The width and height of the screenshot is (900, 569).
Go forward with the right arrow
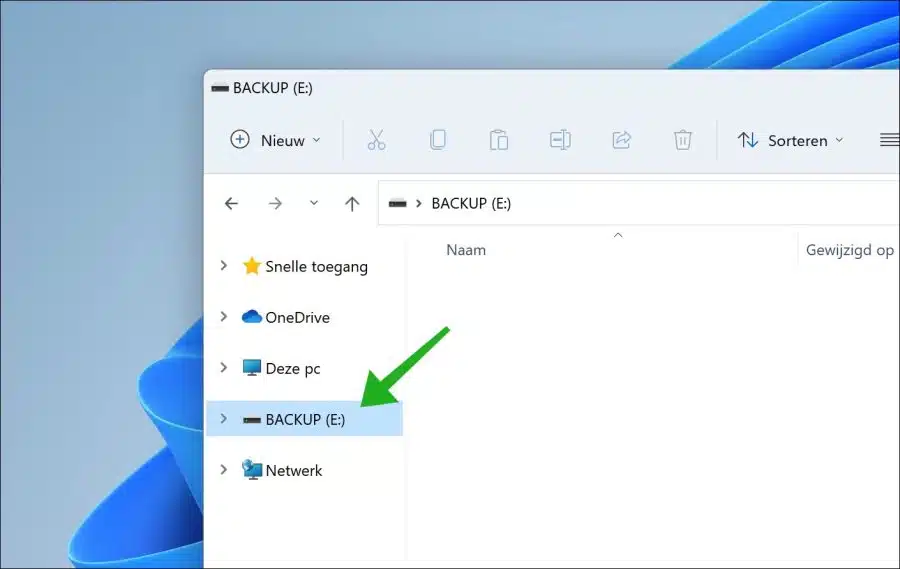point(275,203)
